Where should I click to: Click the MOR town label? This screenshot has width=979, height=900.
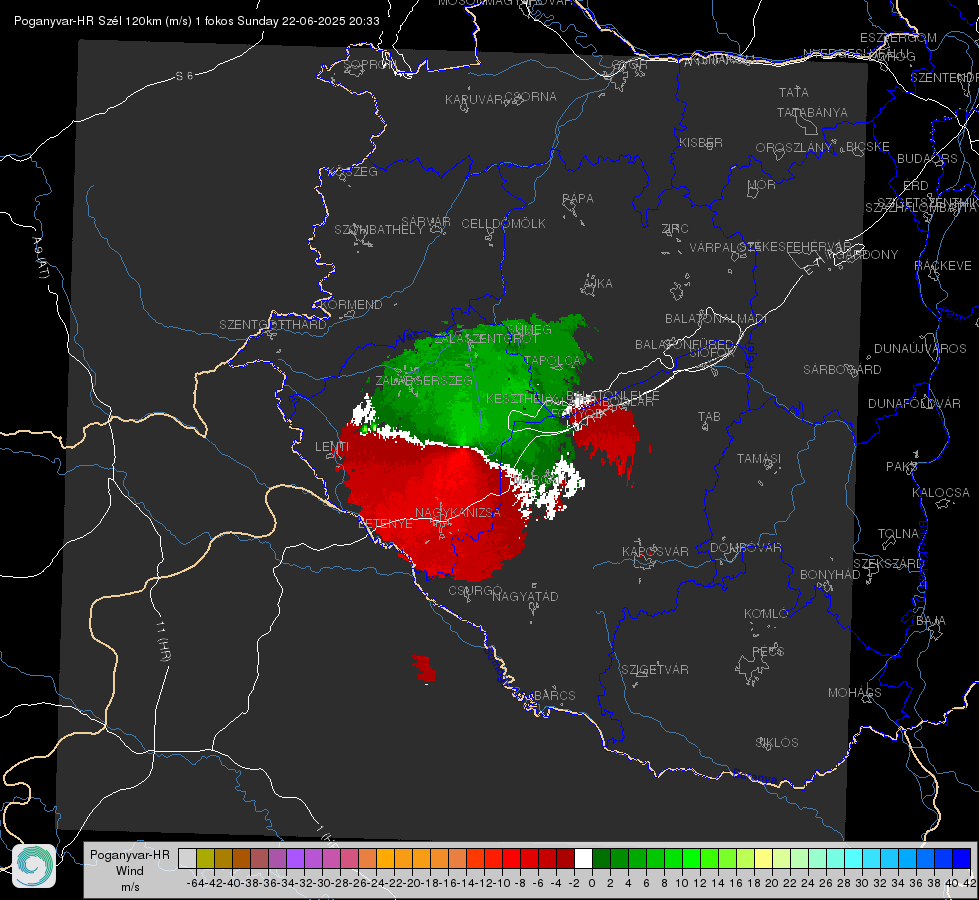[762, 184]
